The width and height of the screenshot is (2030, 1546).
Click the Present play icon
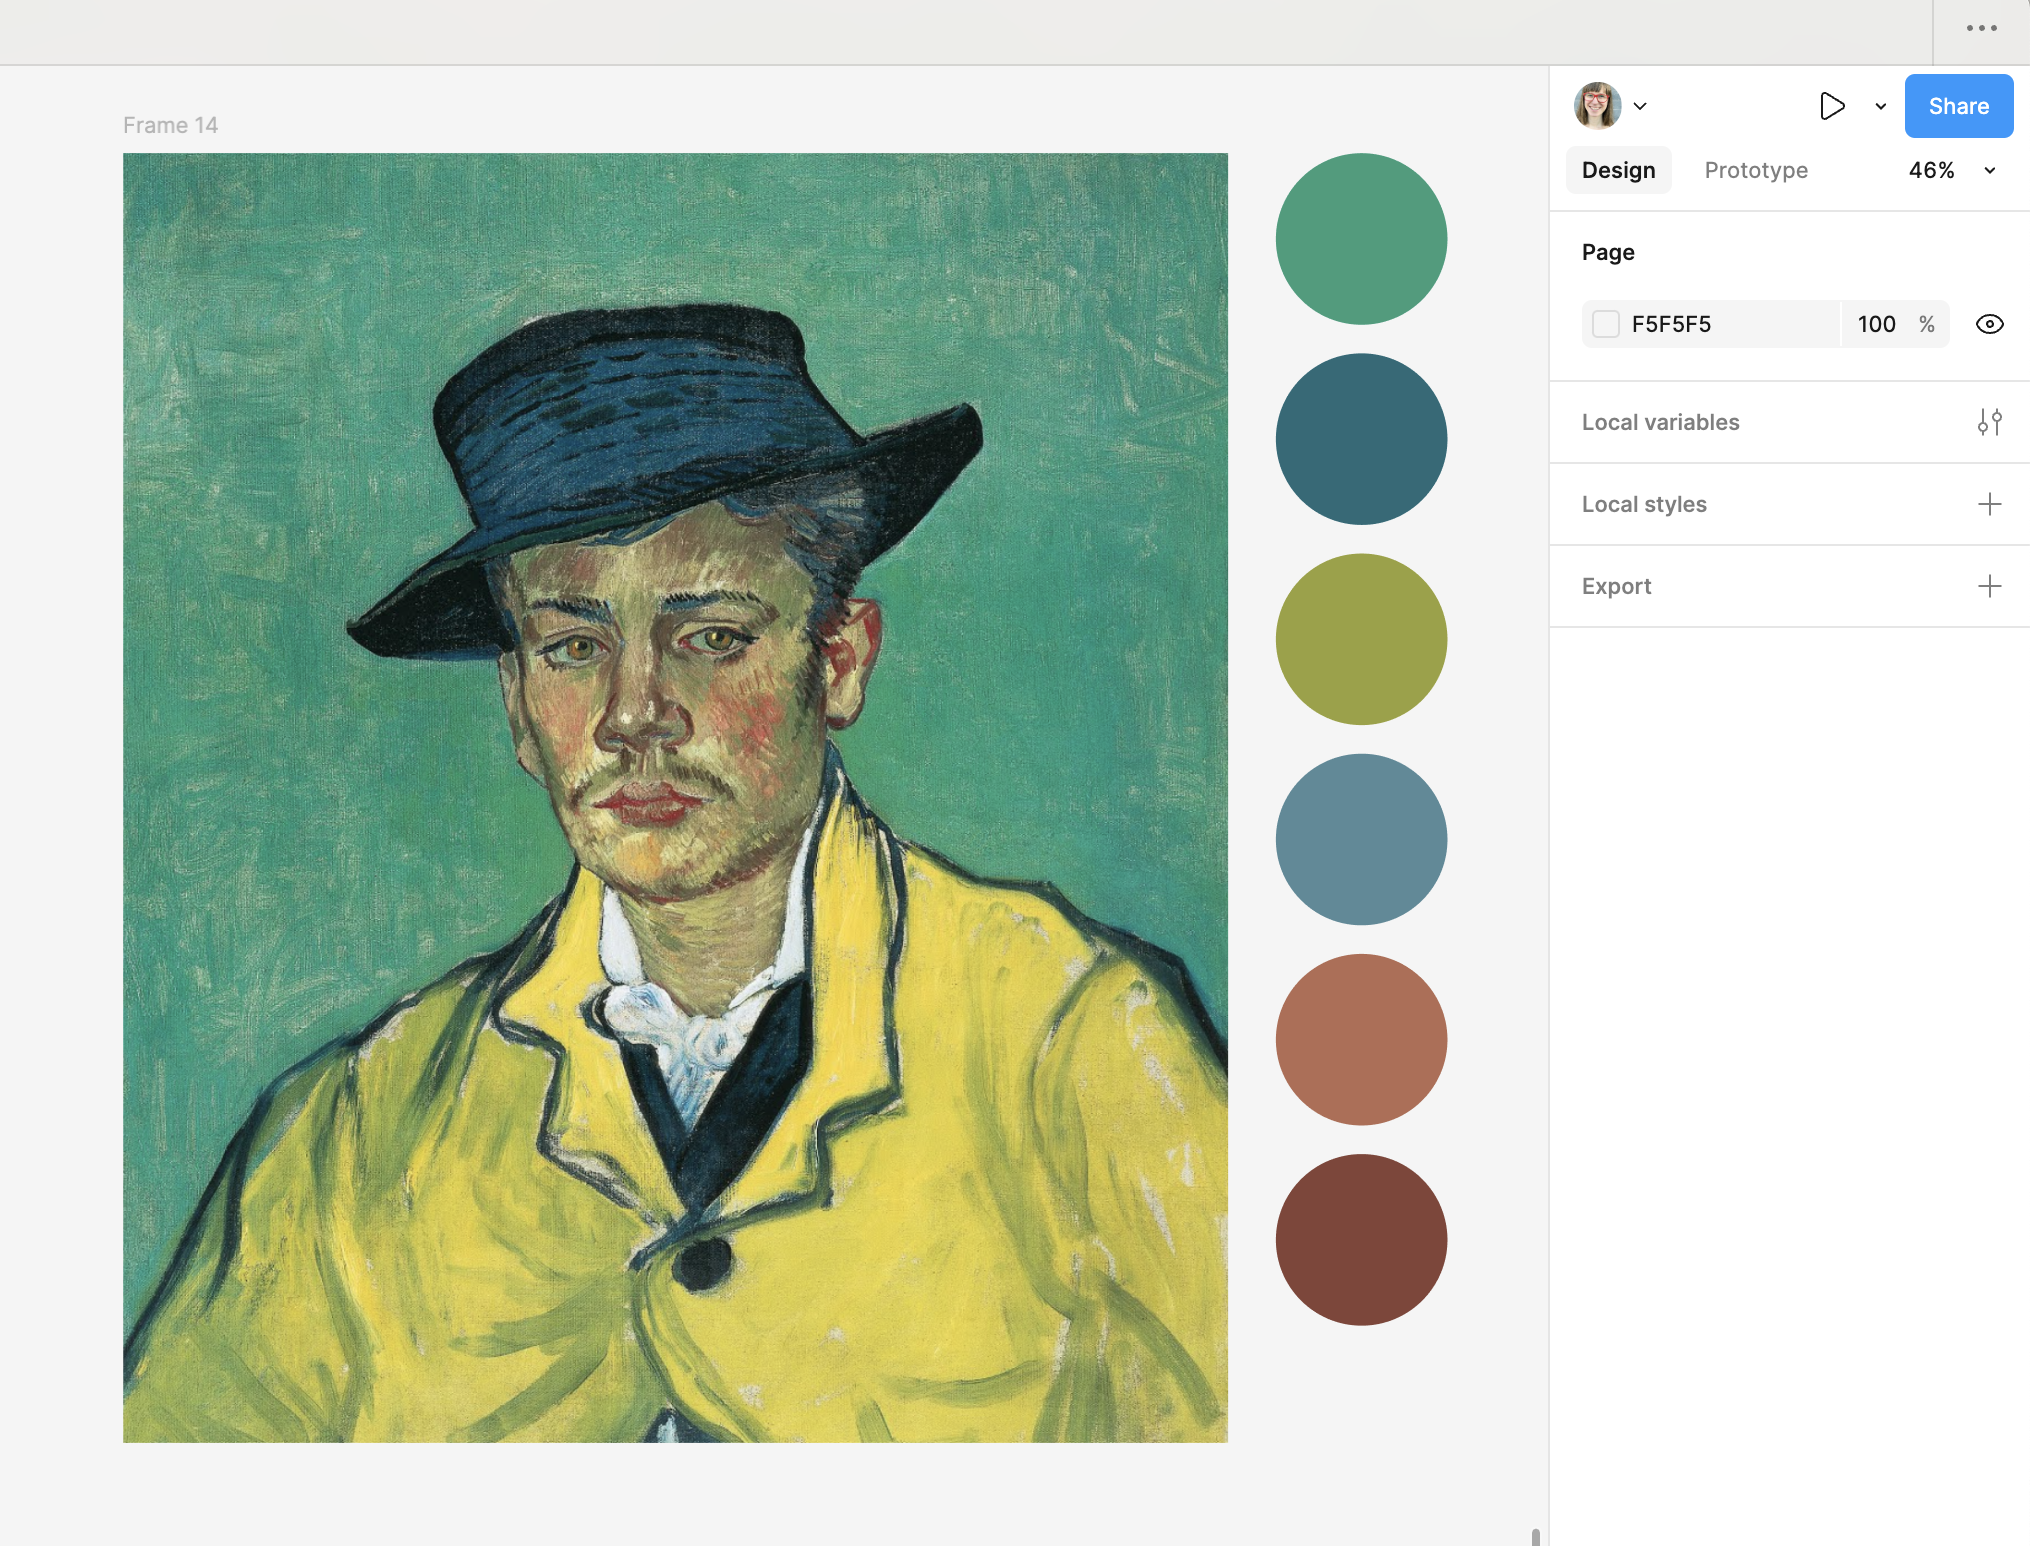pos(1831,106)
